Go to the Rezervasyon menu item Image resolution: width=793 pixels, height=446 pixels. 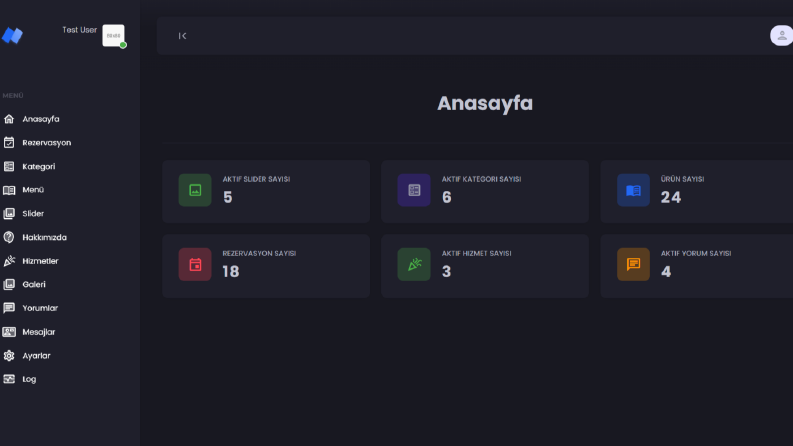(47, 143)
